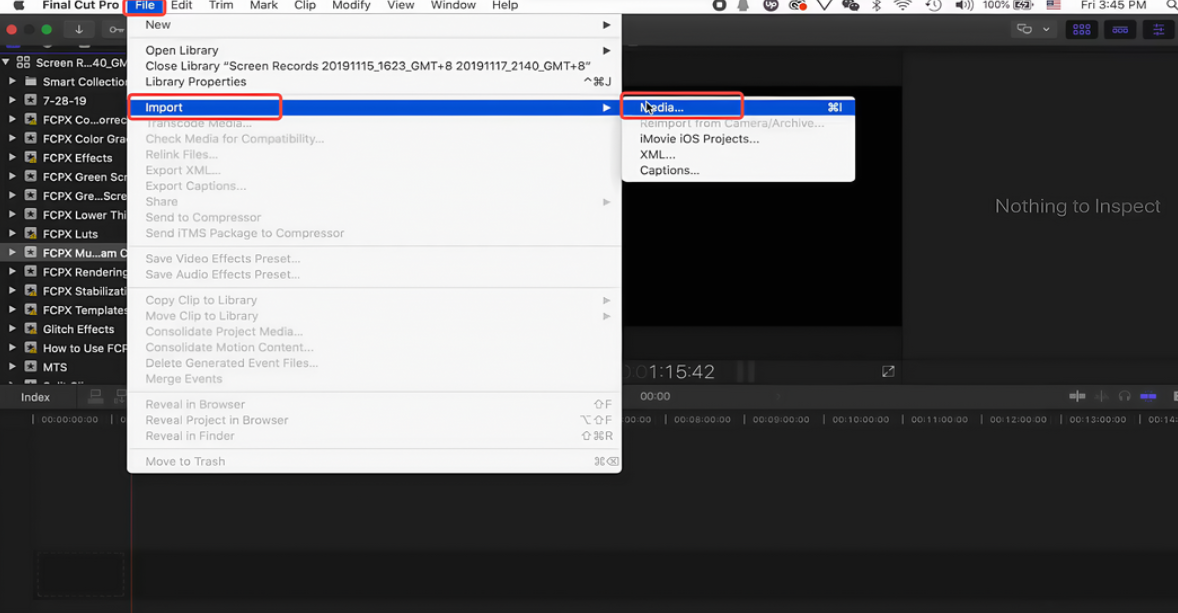Open the File menu
1178x613 pixels.
coord(145,5)
